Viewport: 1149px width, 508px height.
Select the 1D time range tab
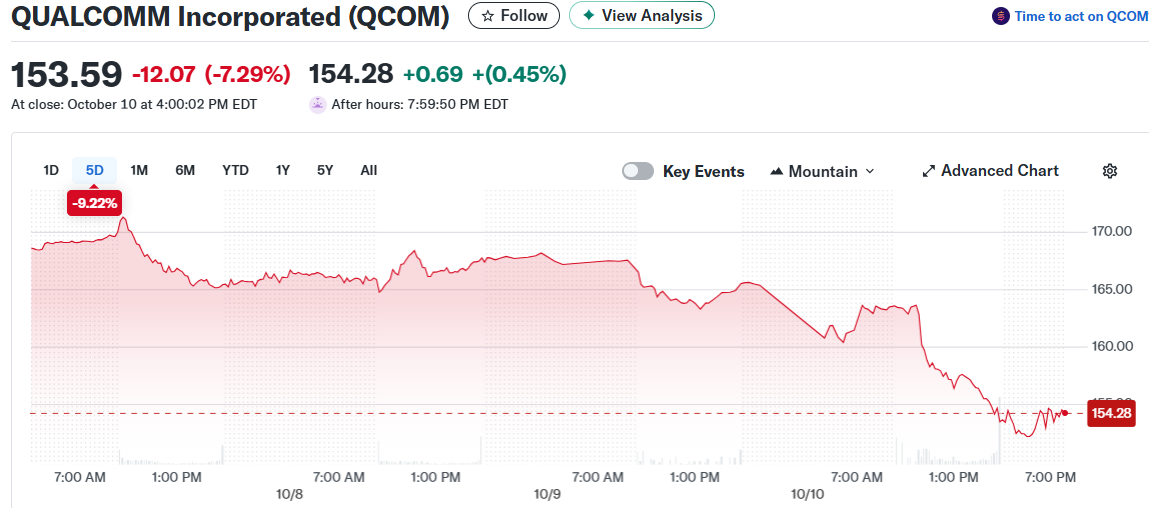coord(51,170)
